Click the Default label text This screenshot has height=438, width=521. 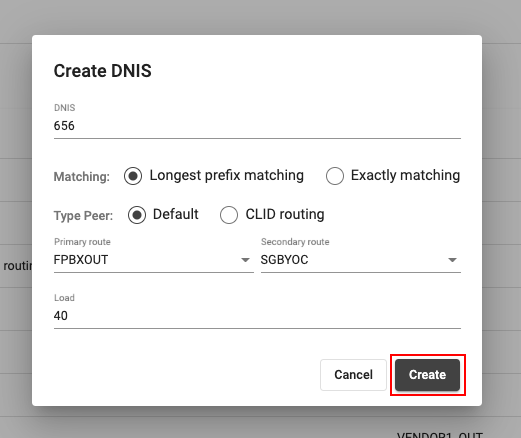click(x=176, y=214)
